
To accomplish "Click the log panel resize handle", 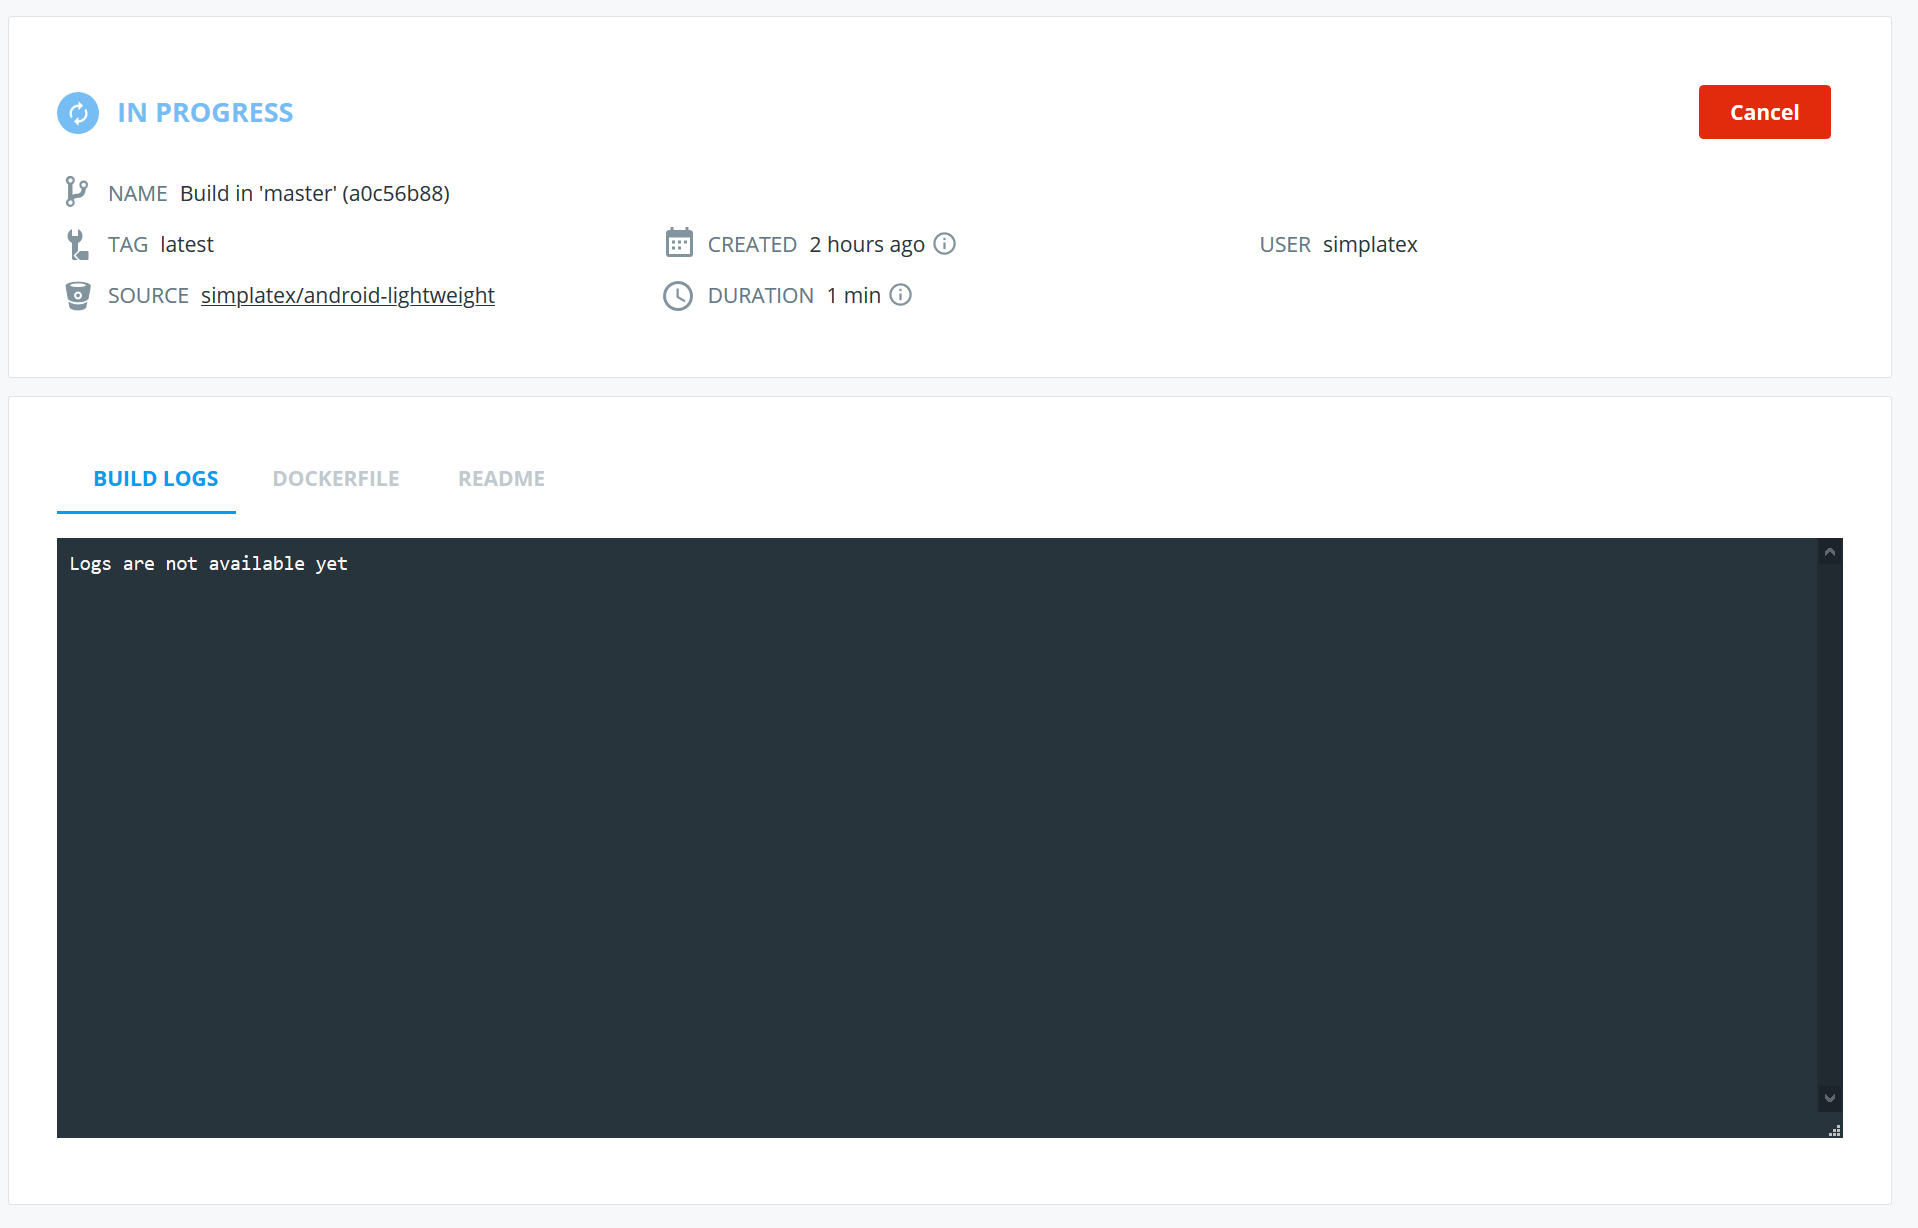I will click(x=1835, y=1130).
